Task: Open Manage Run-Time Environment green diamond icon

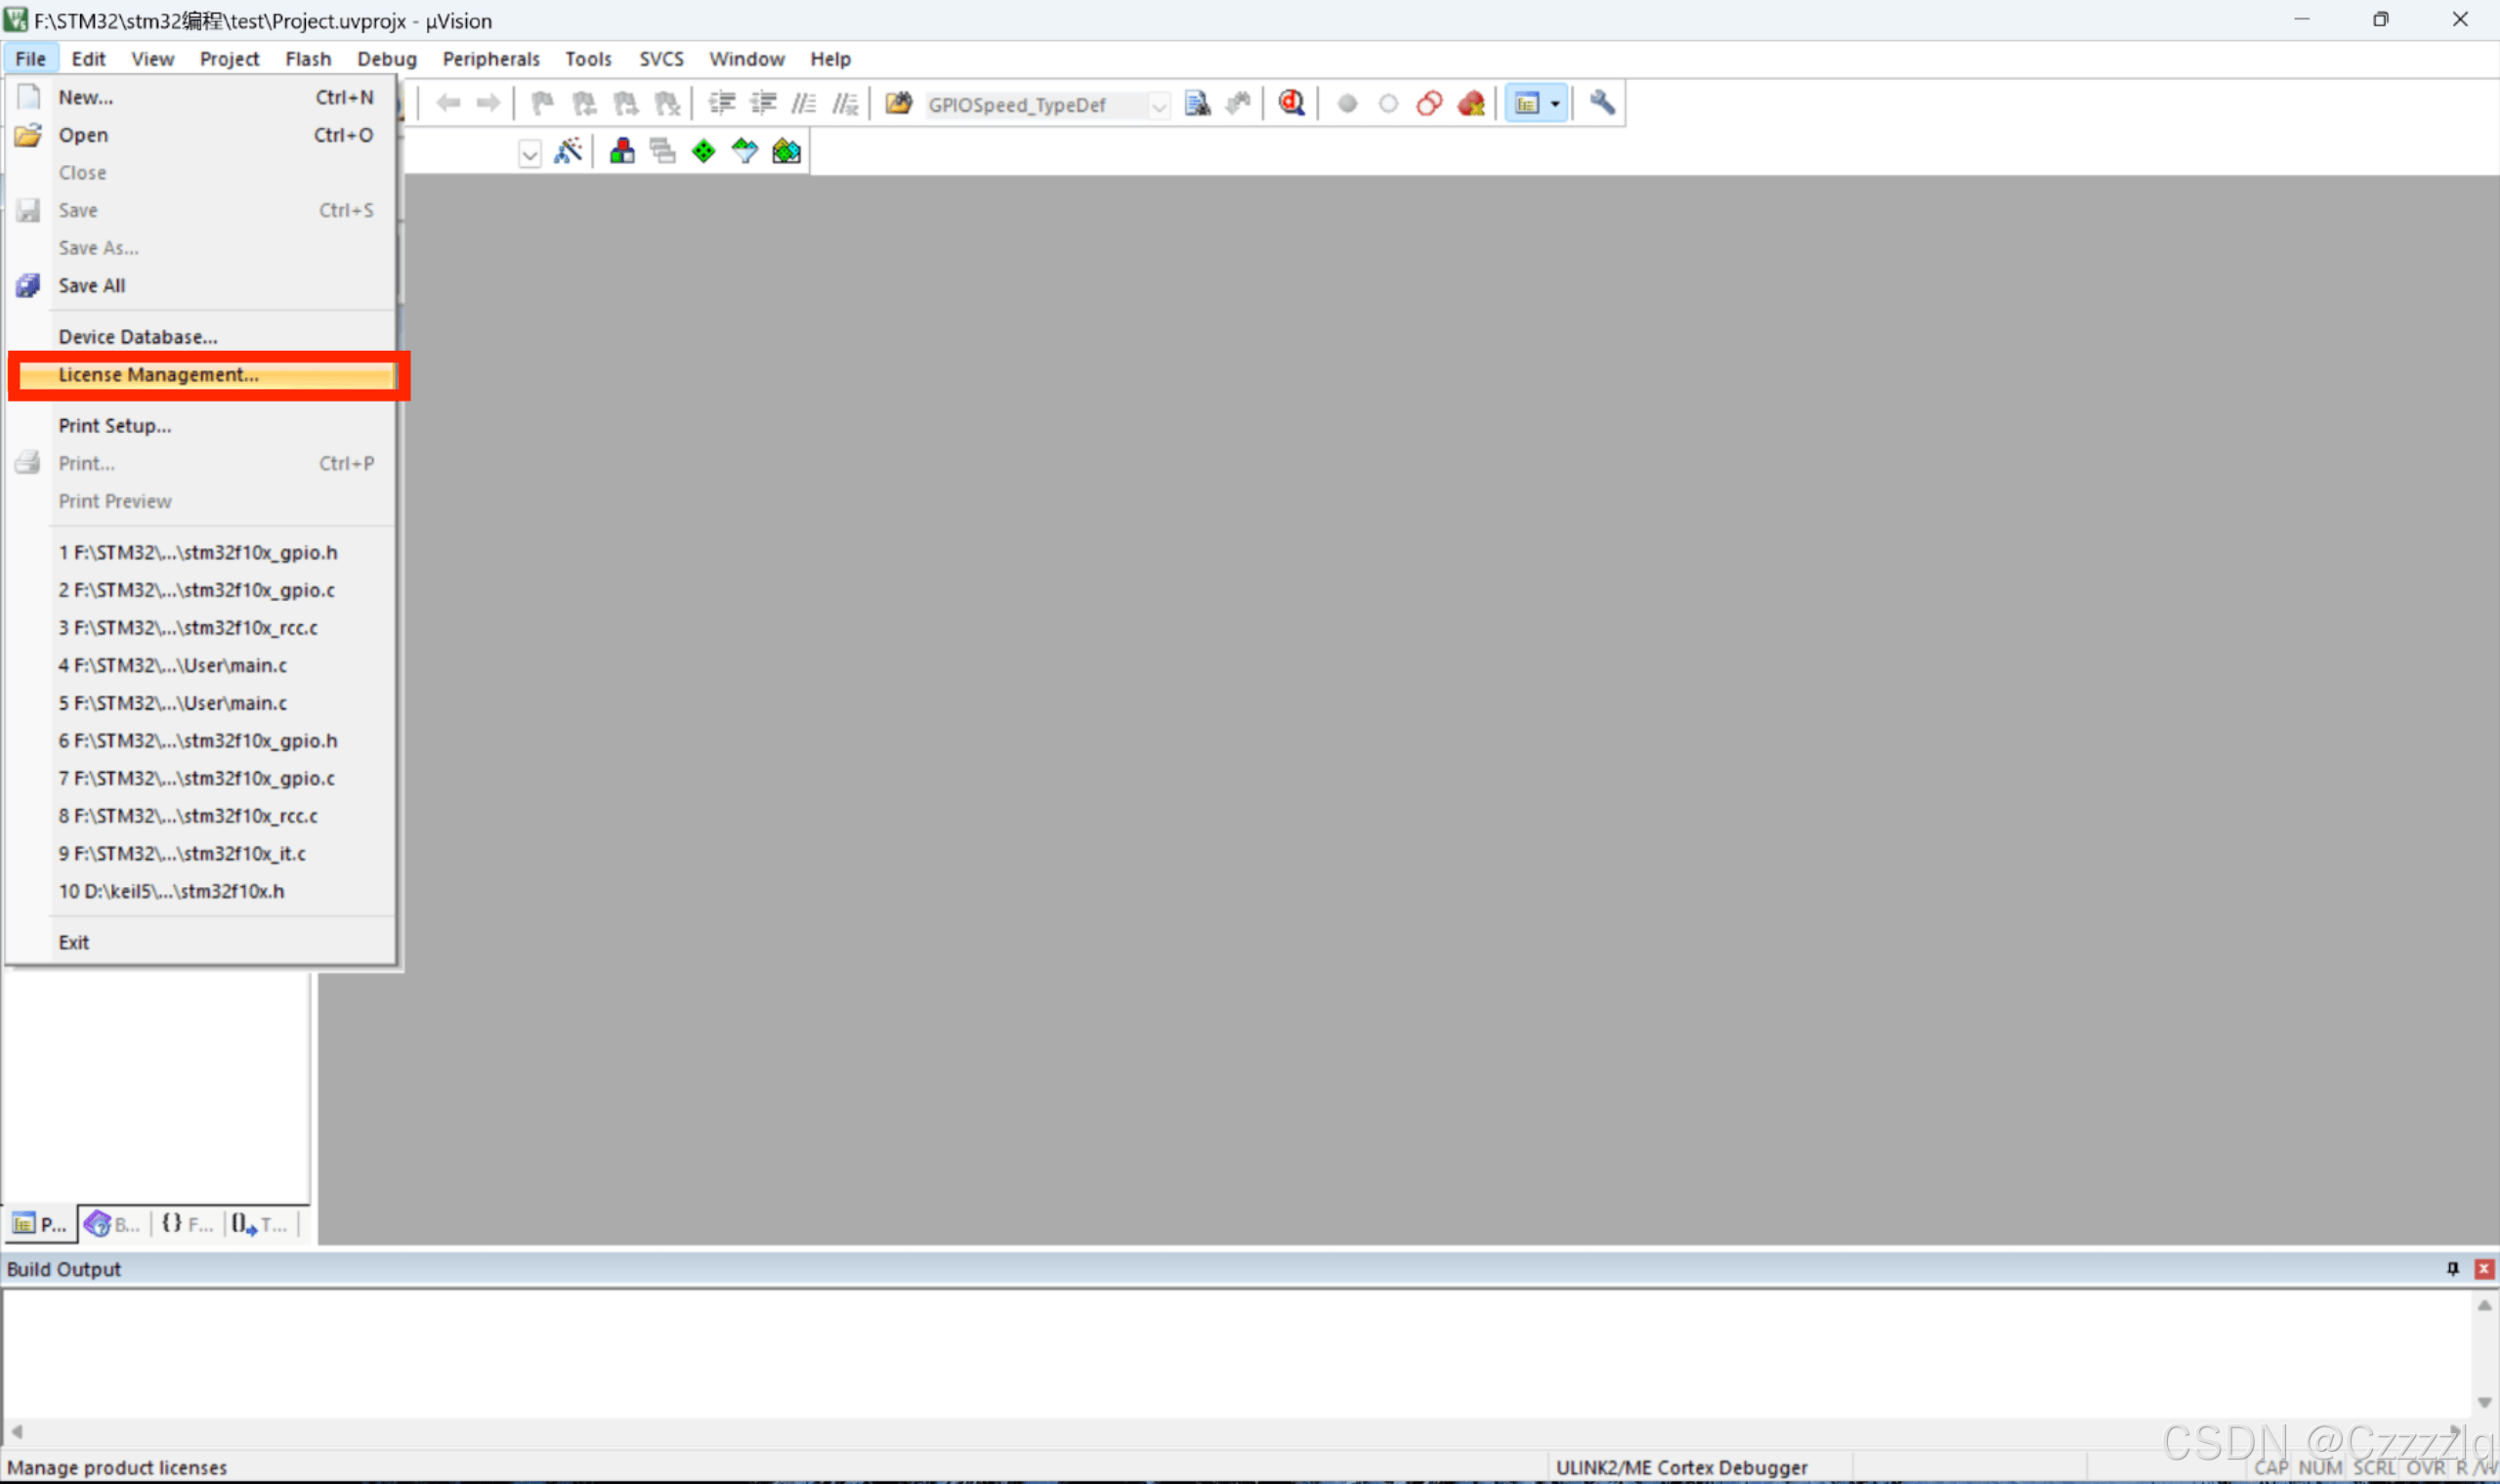Action: click(704, 151)
